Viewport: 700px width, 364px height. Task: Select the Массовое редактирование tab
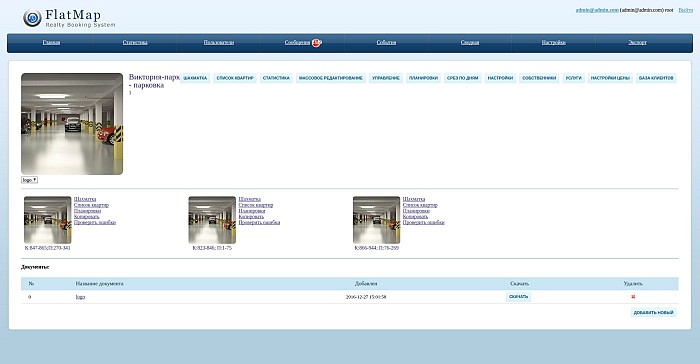pyautogui.click(x=331, y=78)
